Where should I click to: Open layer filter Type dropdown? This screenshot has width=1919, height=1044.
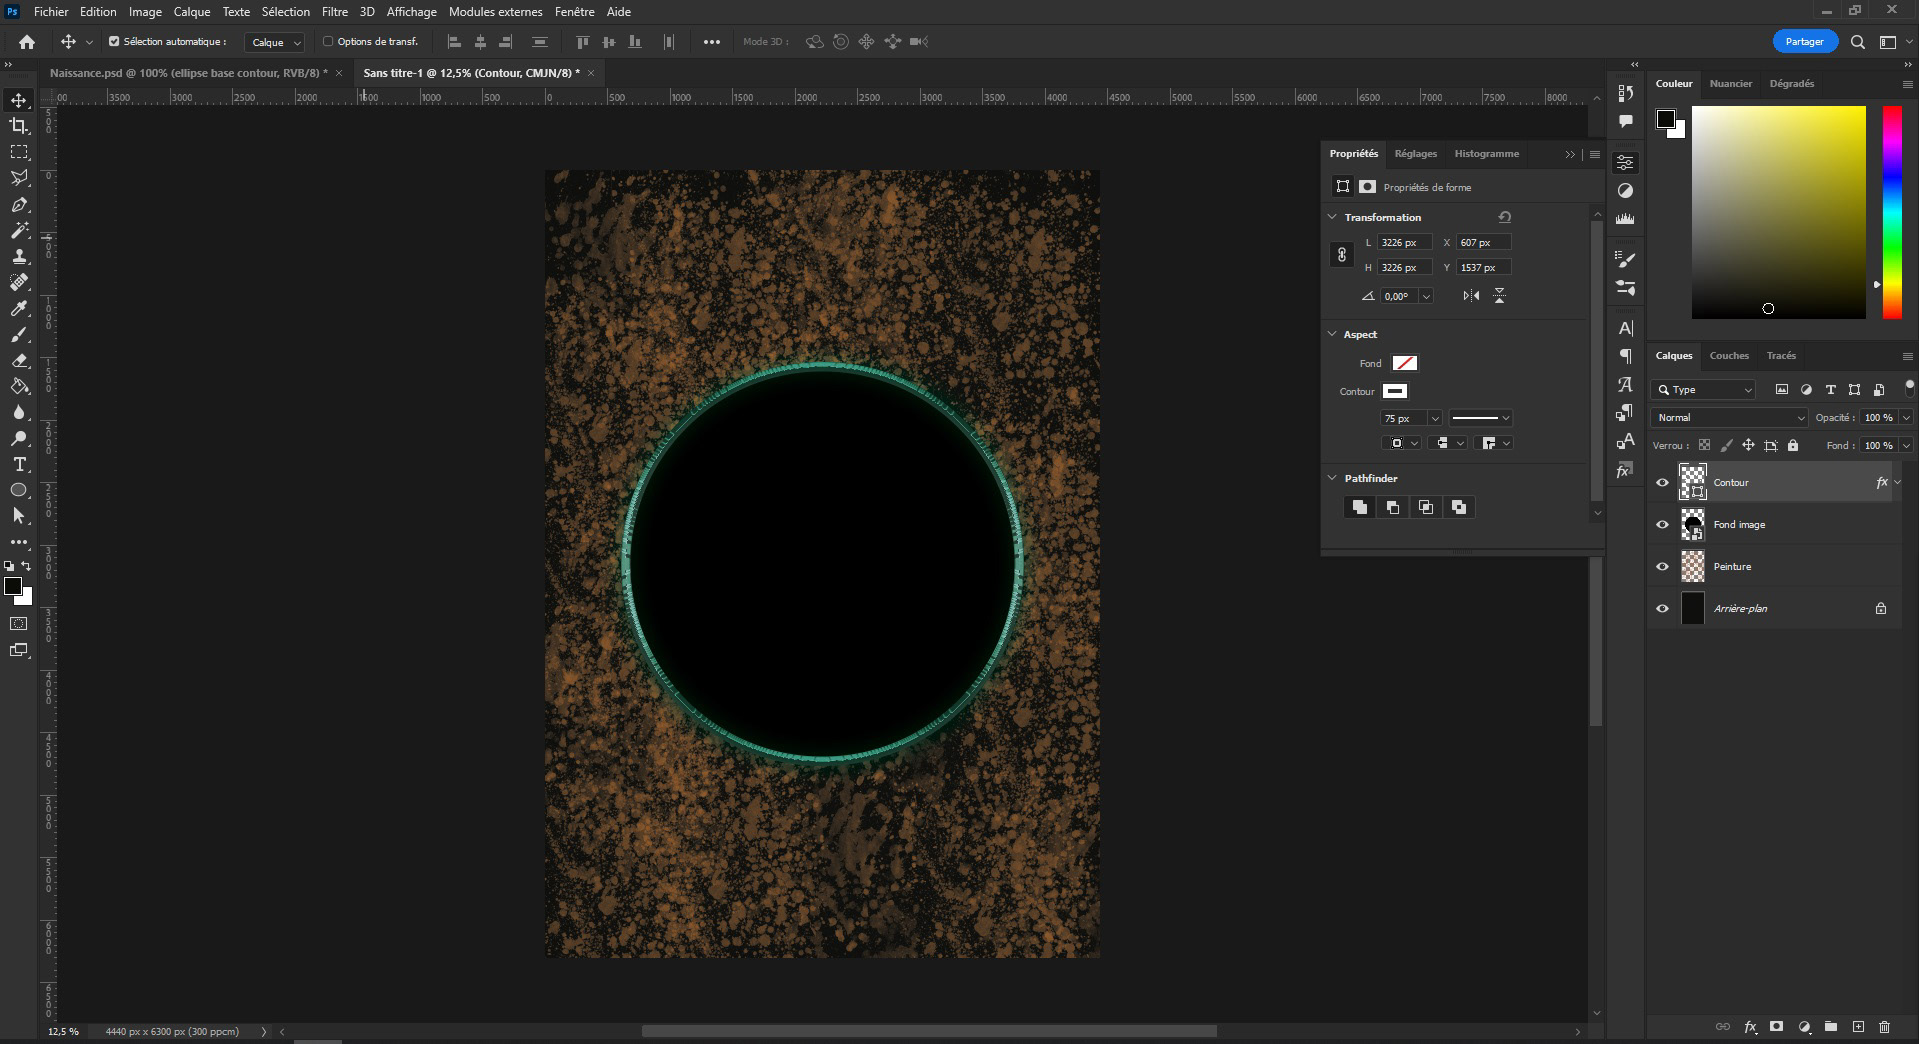pos(1705,390)
